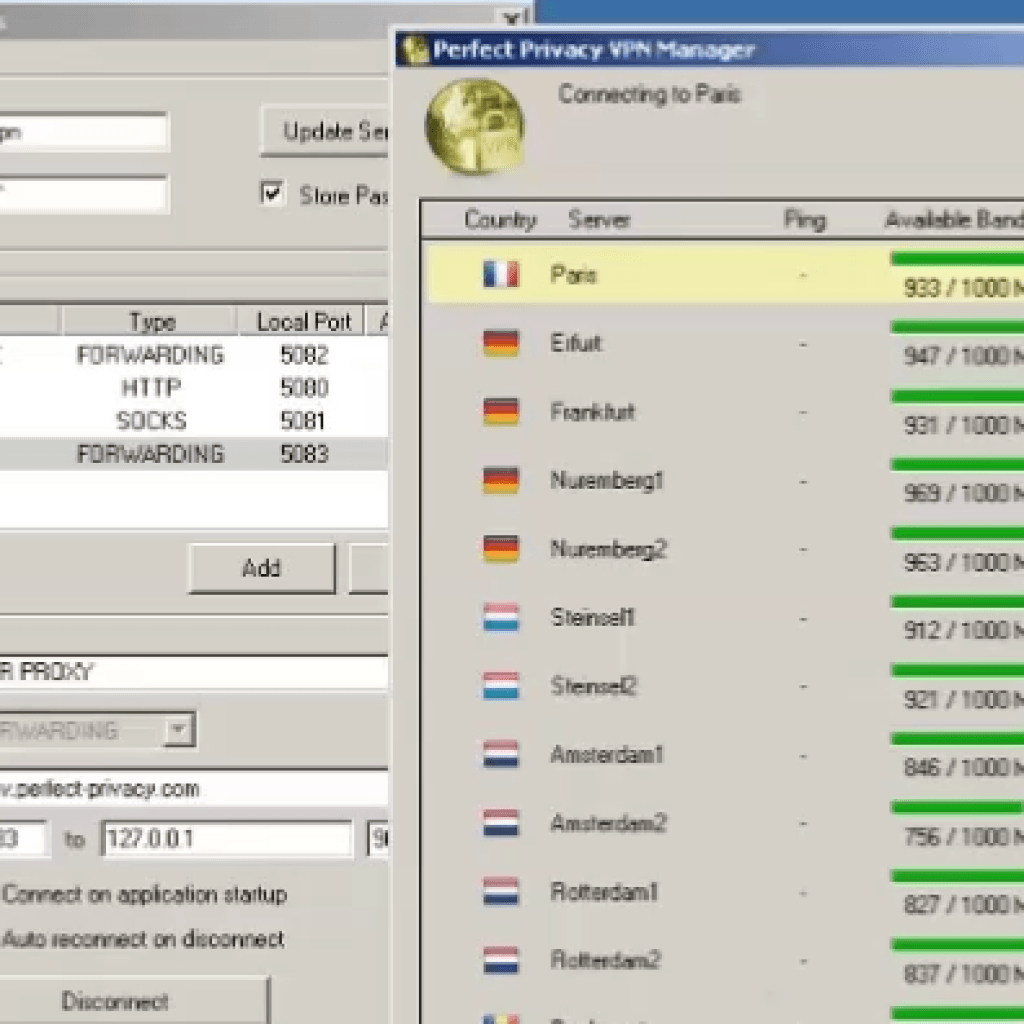Image resolution: width=1024 pixels, height=1024 pixels.
Task: Select the Luxembourg flag beside Steinsel1
Action: point(501,617)
